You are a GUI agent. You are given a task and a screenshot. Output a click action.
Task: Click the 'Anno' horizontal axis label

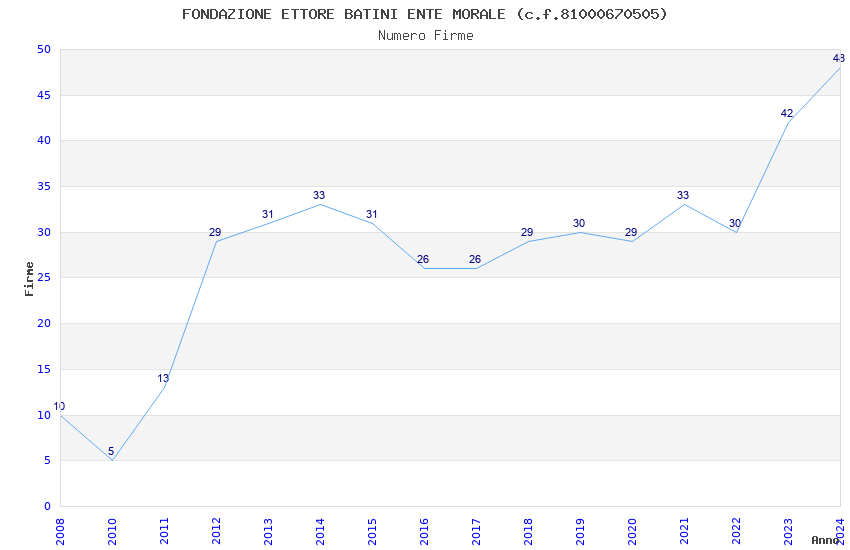tap(825, 540)
